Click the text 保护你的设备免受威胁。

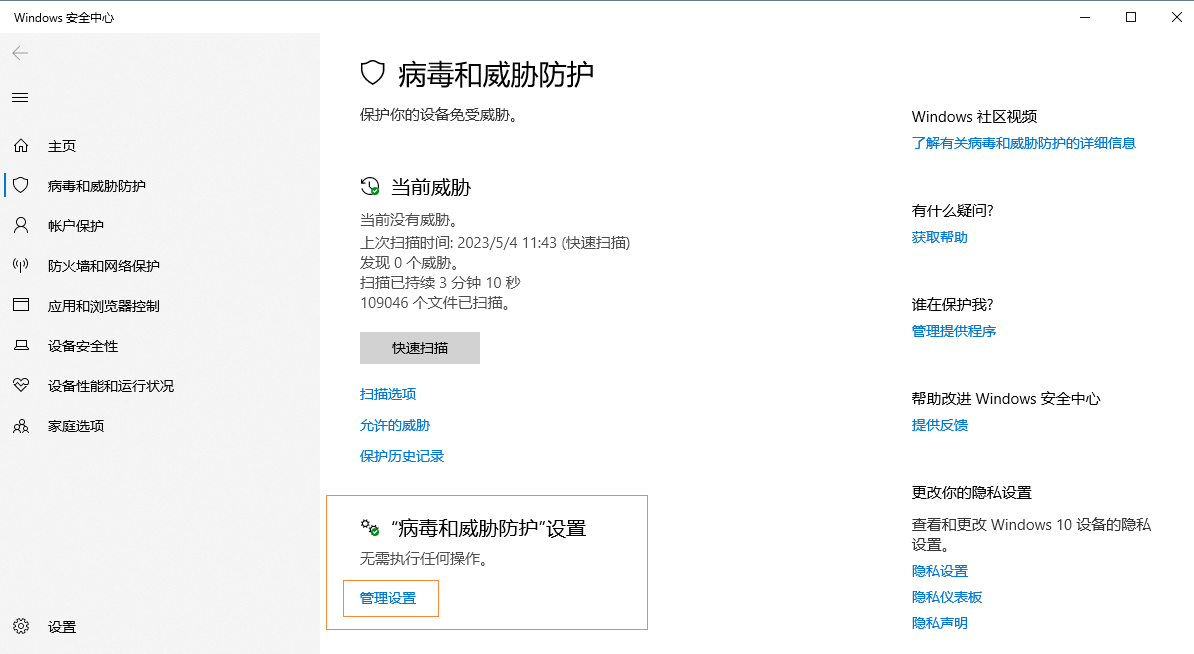click(440, 116)
